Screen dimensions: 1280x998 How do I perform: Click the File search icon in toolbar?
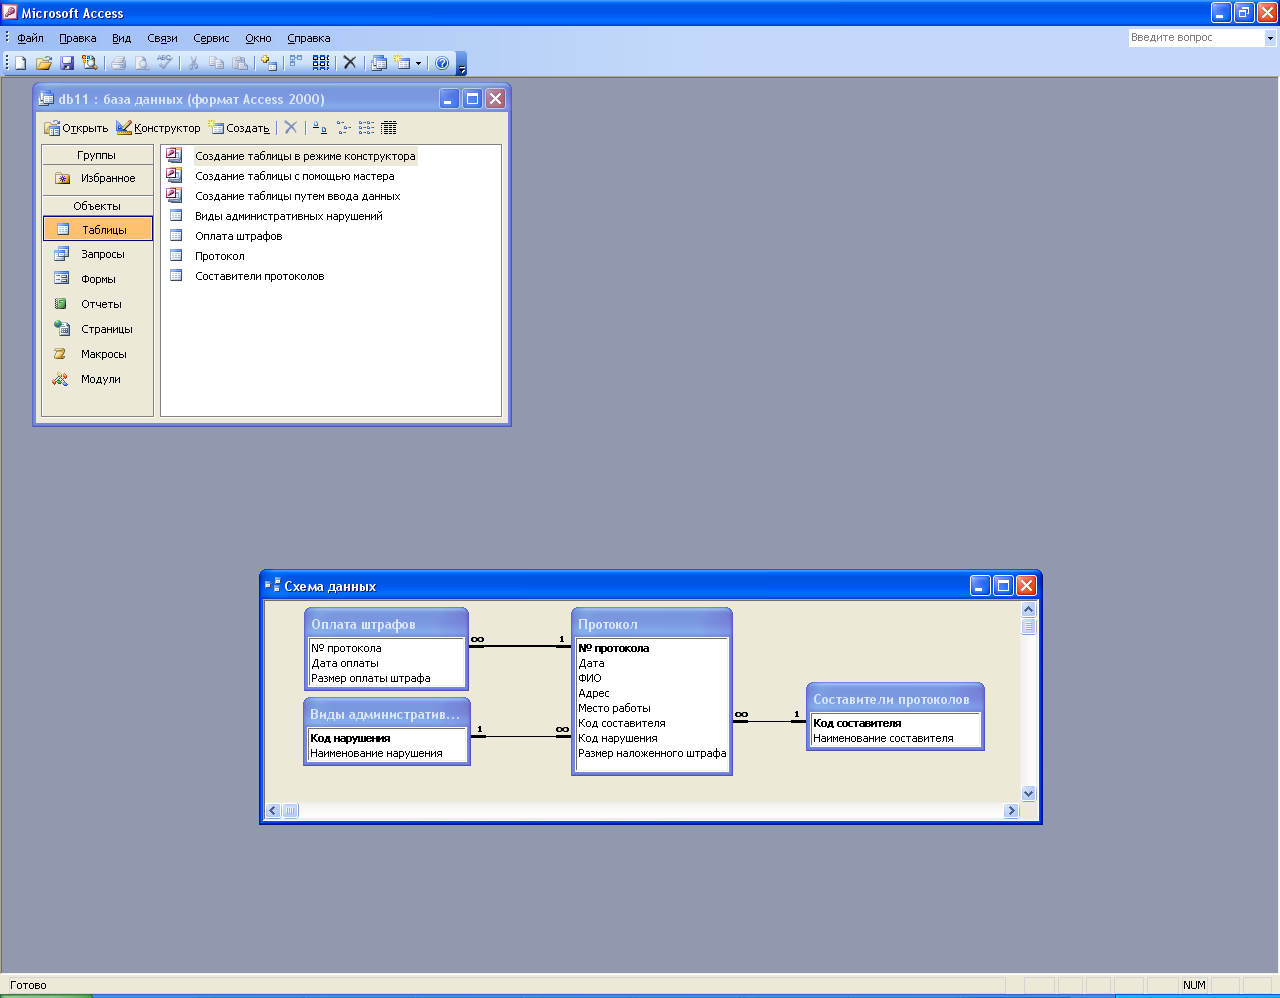click(x=90, y=62)
